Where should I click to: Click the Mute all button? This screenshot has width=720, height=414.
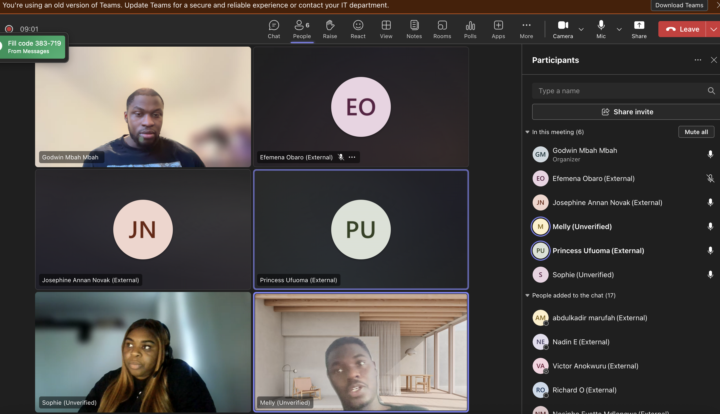click(695, 132)
